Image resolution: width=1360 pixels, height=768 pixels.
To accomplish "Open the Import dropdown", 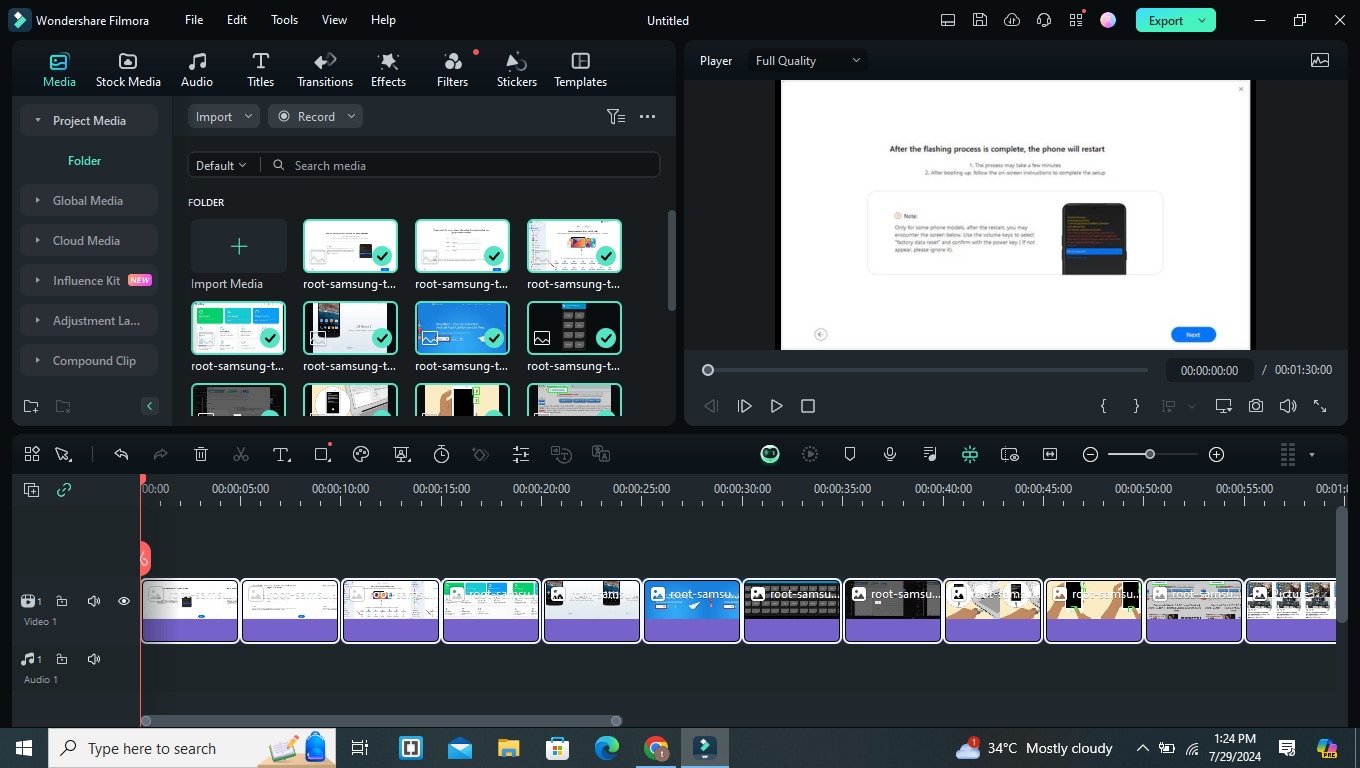I will coord(223,116).
